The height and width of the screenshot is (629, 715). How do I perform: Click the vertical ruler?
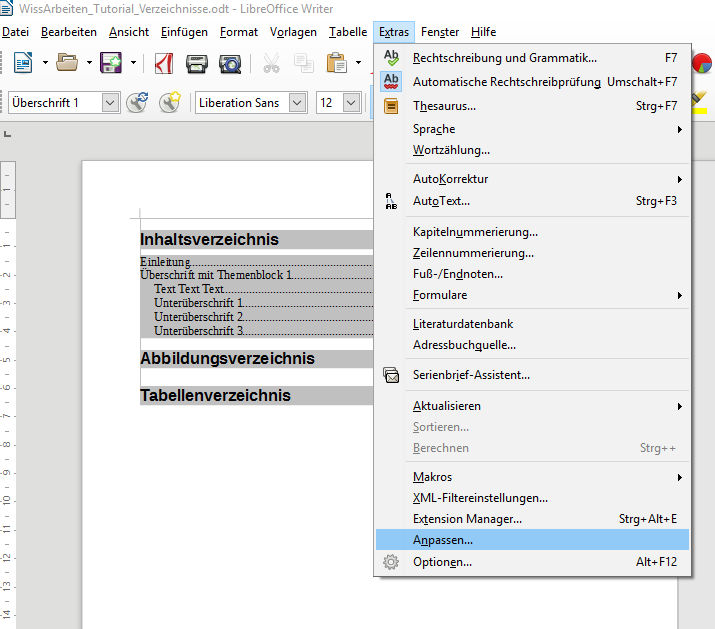(x=8, y=395)
